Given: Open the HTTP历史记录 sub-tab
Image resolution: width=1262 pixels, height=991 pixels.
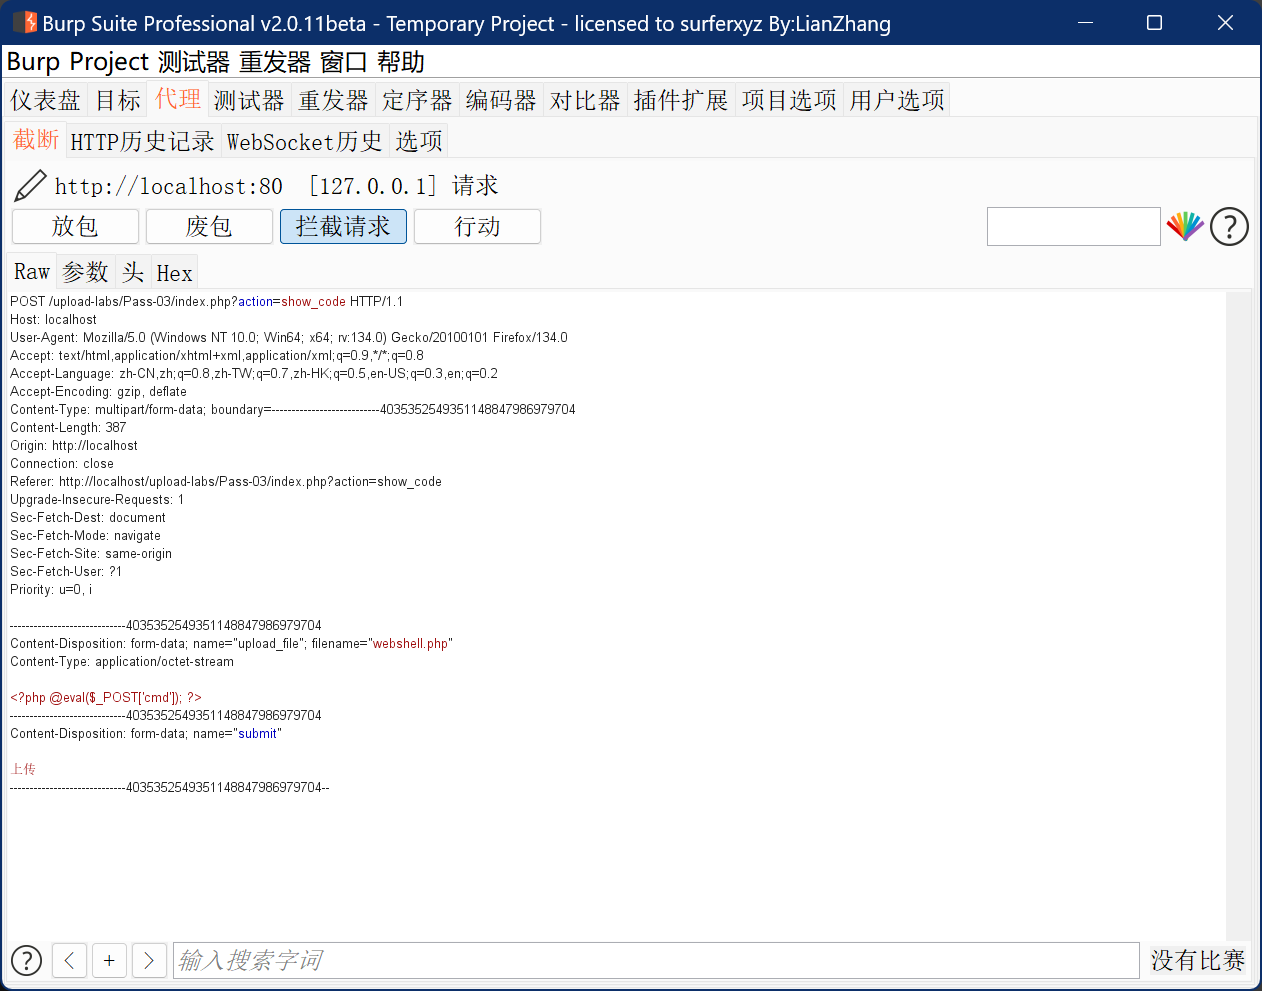Looking at the screenshot, I should [142, 141].
